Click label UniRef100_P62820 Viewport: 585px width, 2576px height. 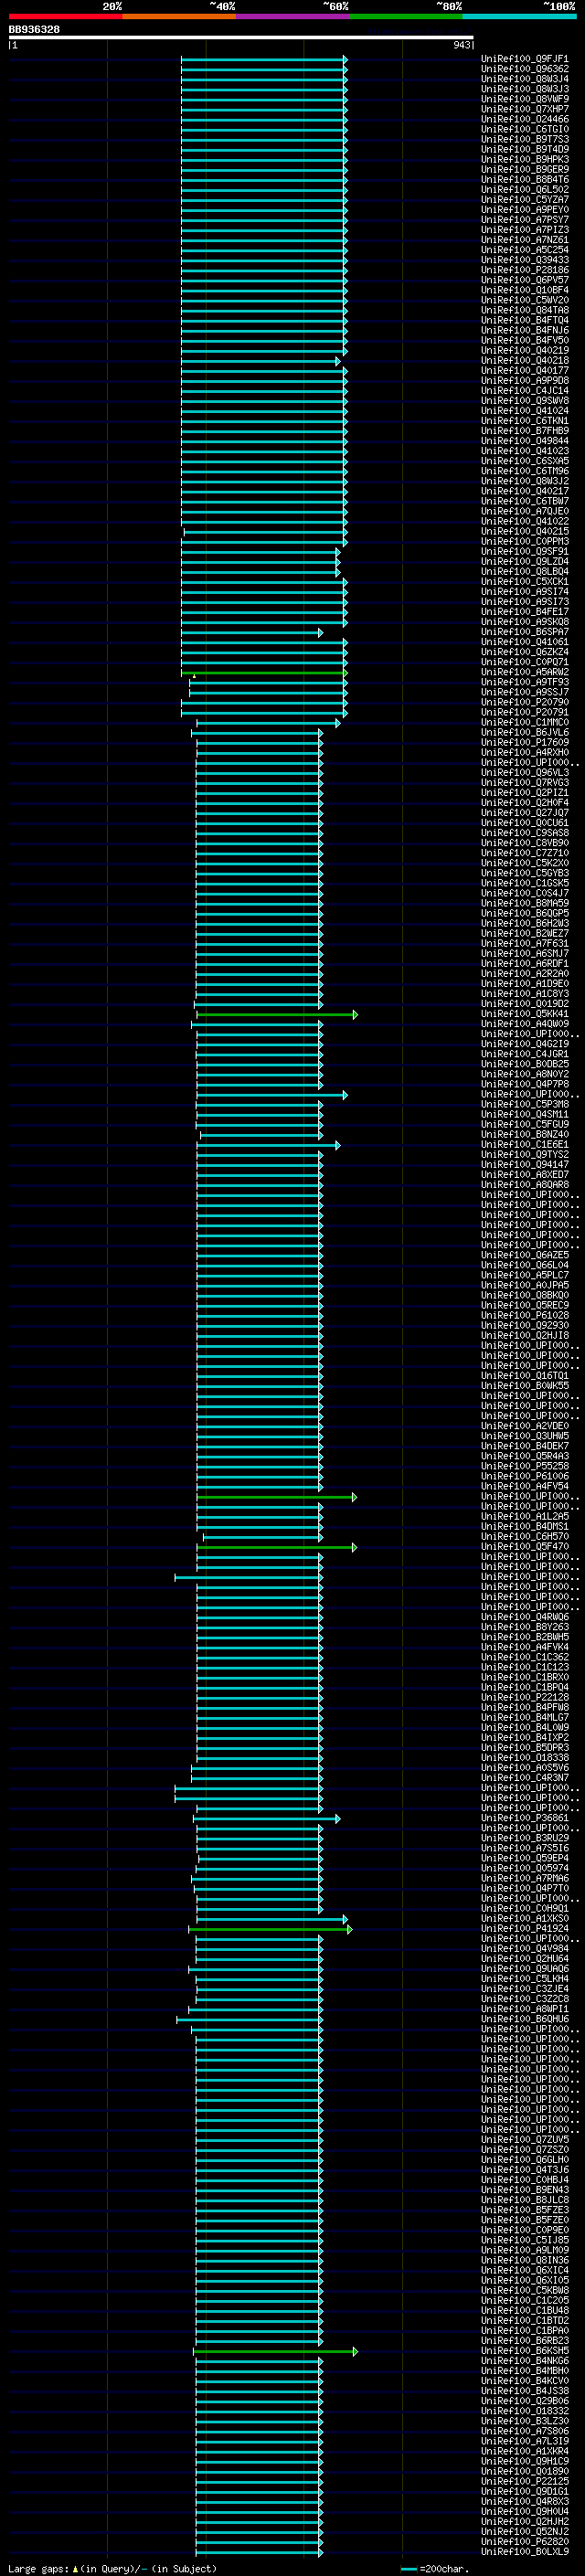[x=525, y=2542]
